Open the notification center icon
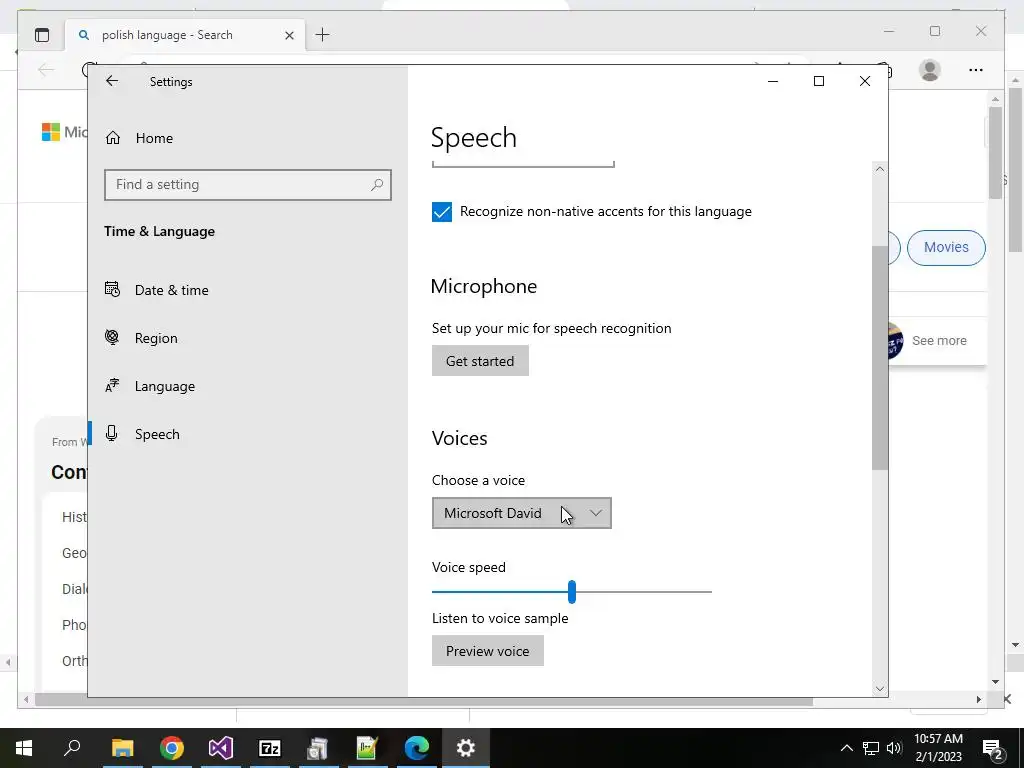The width and height of the screenshot is (1024, 768). point(992,748)
